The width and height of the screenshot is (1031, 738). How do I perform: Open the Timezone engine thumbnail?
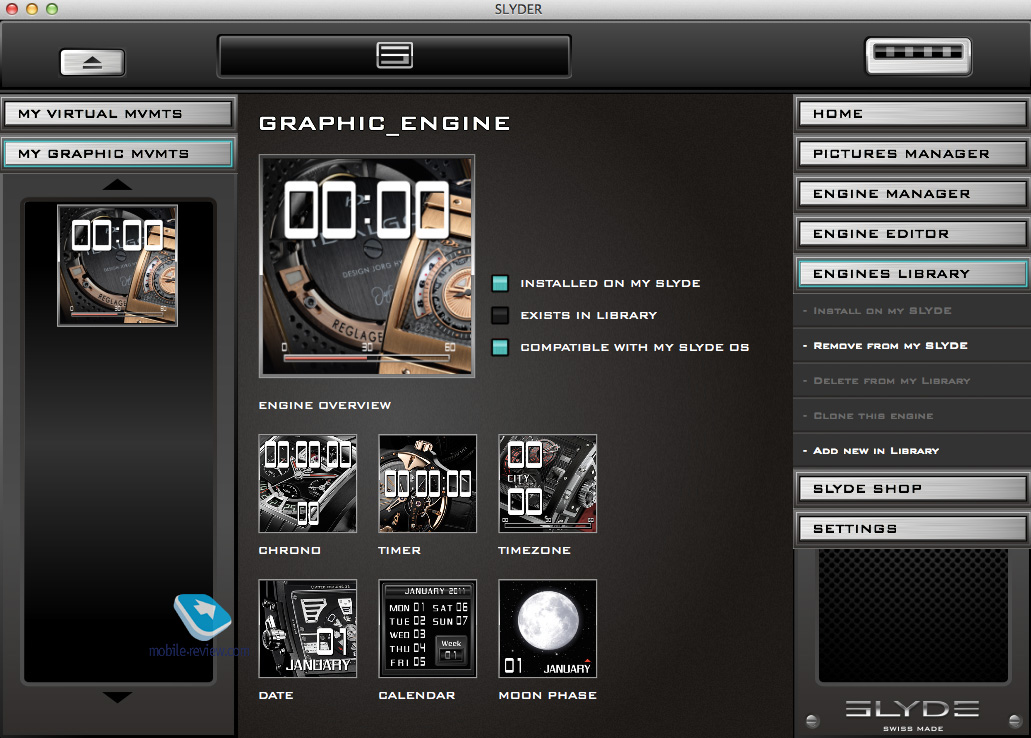pos(548,483)
